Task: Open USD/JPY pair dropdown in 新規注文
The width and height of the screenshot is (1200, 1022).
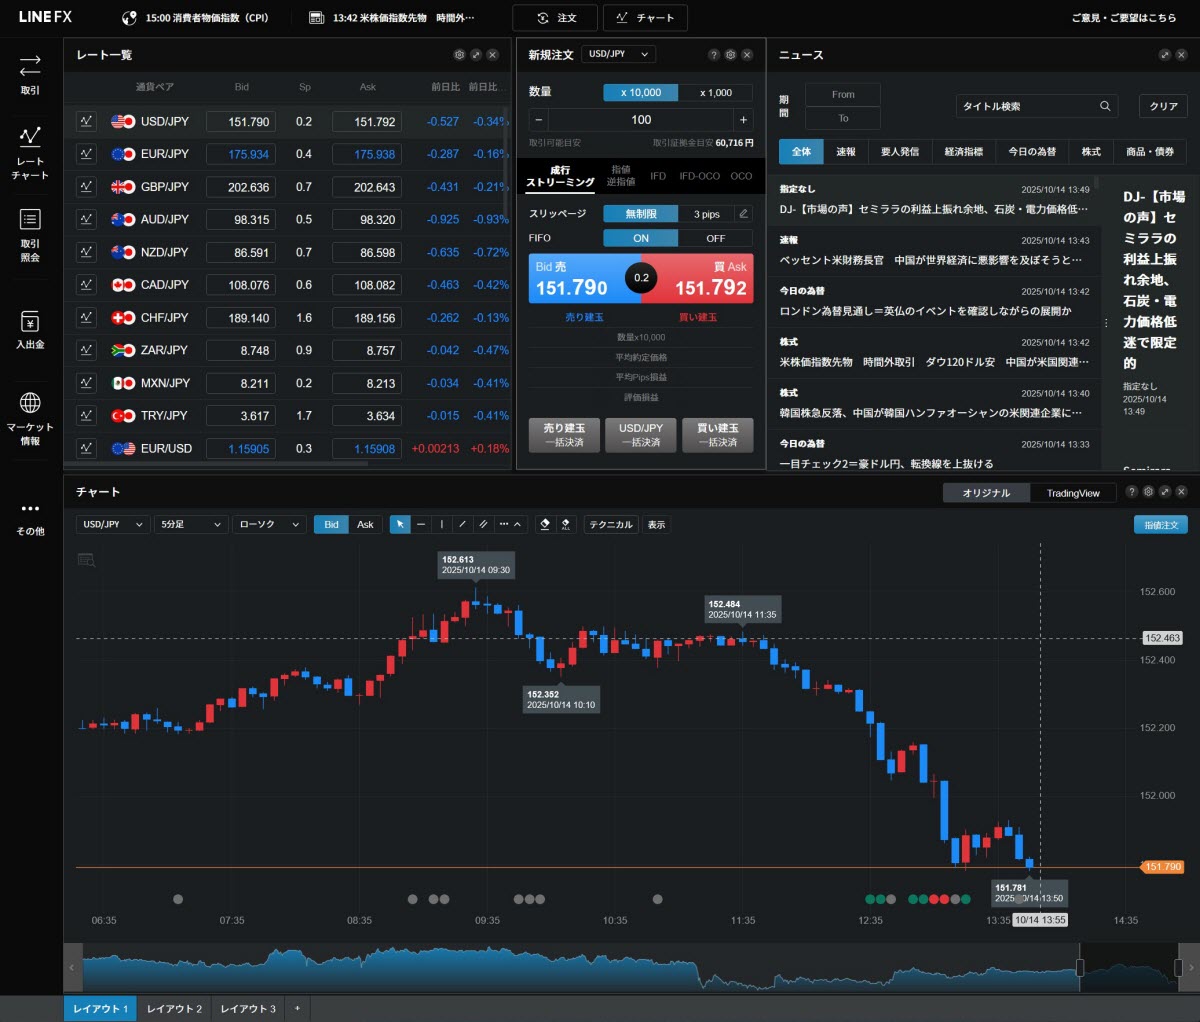Action: pyautogui.click(x=619, y=54)
